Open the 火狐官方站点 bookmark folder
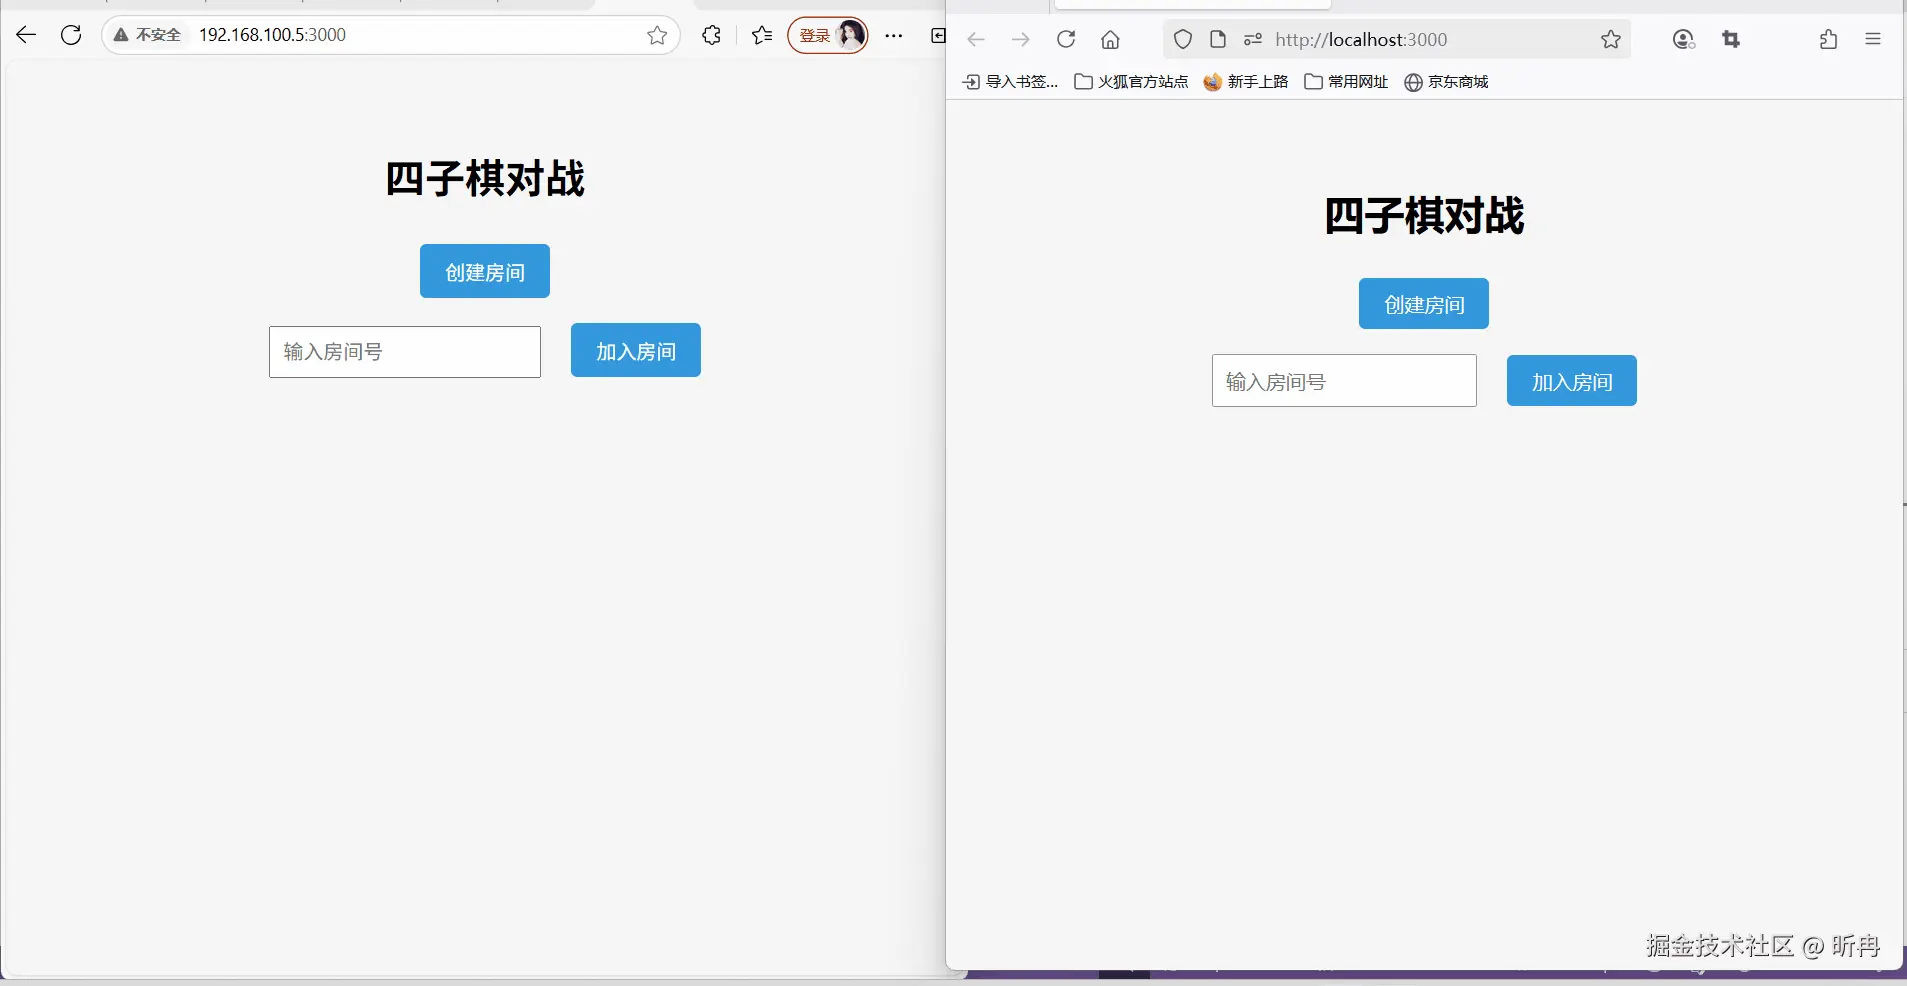 [1131, 82]
